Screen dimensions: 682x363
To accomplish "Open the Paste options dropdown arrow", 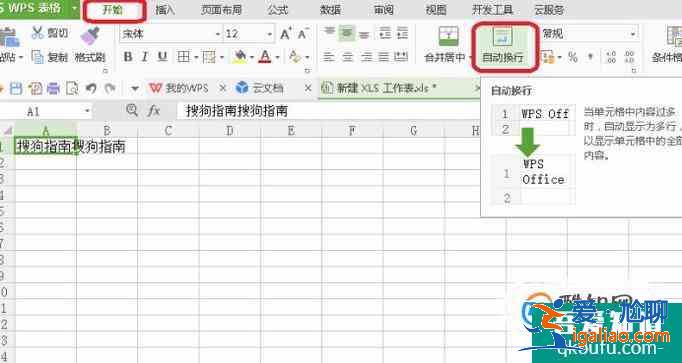I will click(20, 57).
